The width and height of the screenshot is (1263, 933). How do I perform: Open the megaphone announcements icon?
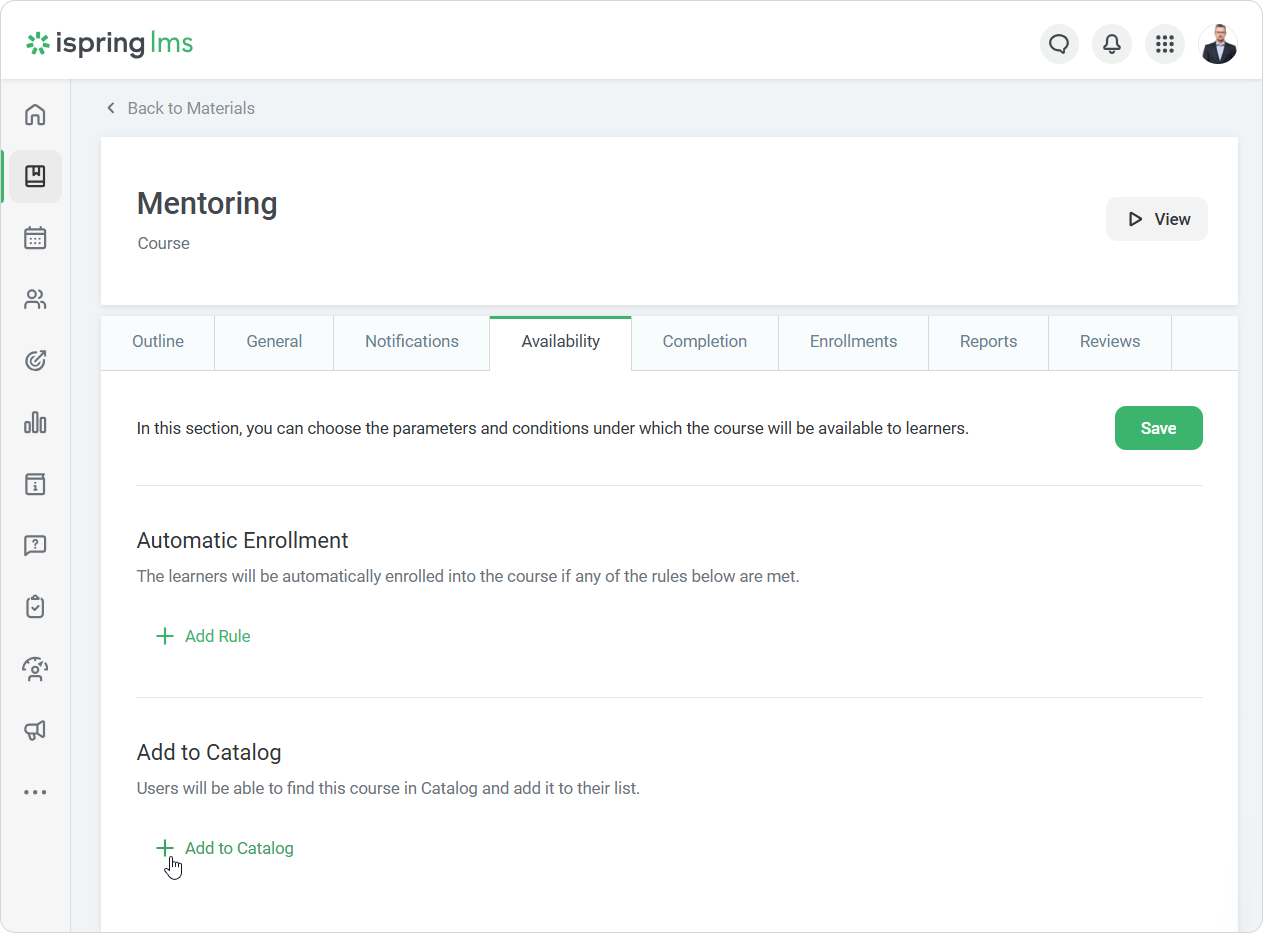pyautogui.click(x=35, y=731)
